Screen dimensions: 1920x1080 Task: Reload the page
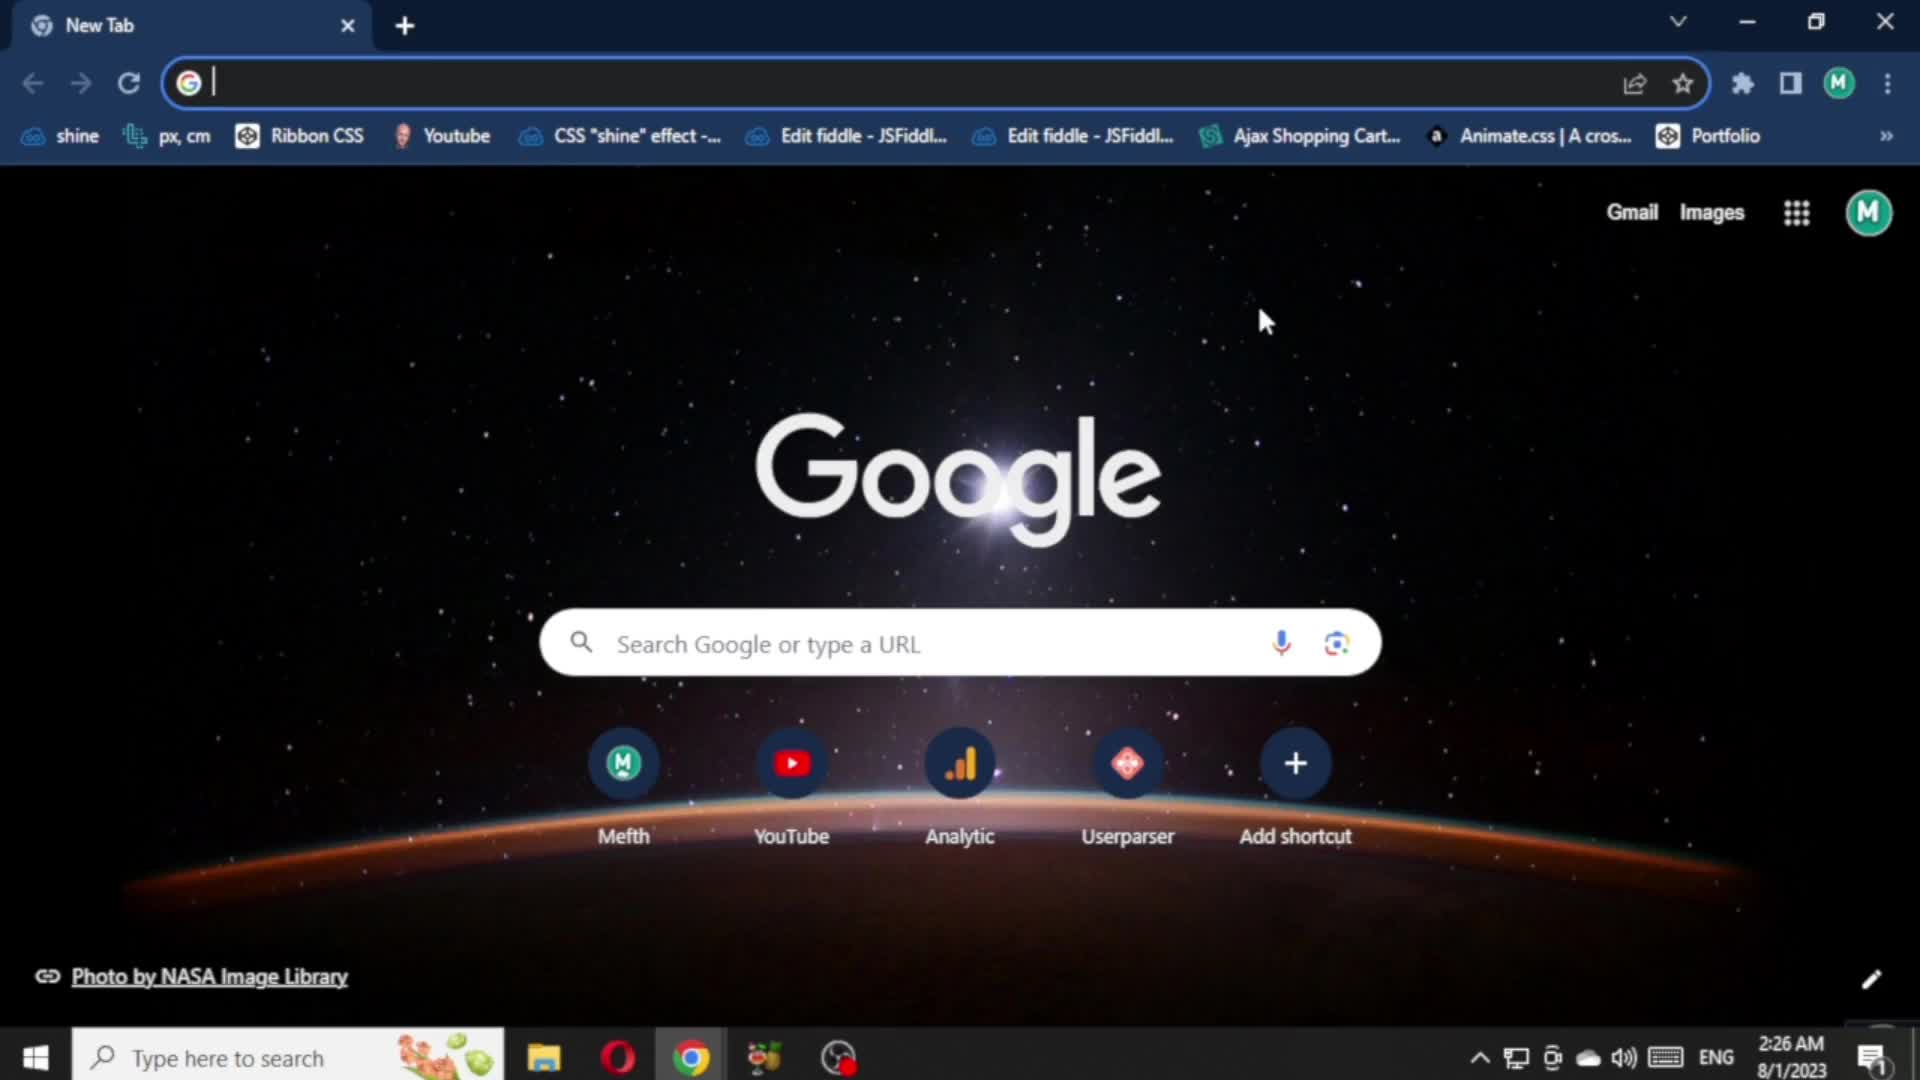[x=129, y=84]
